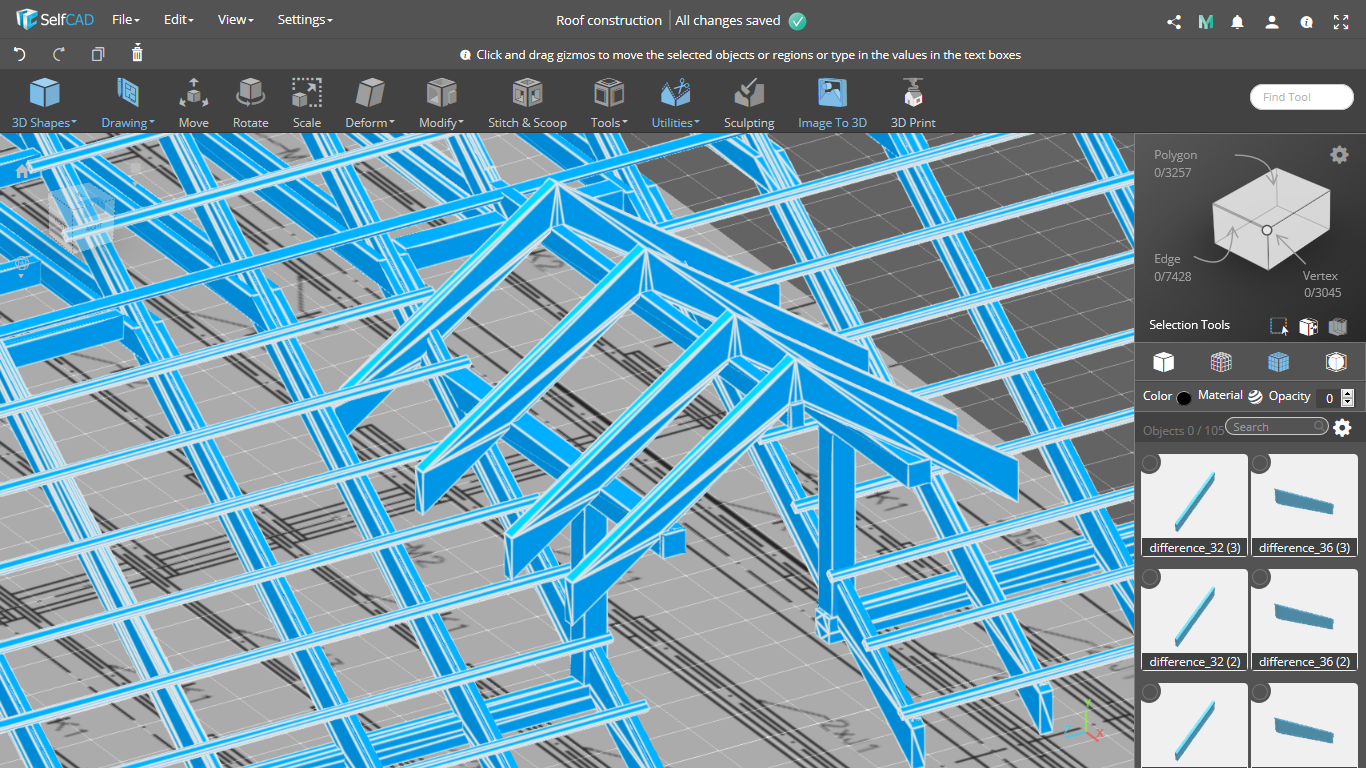Click the SelfCAD logo
The image size is (1366, 768).
coord(54,20)
